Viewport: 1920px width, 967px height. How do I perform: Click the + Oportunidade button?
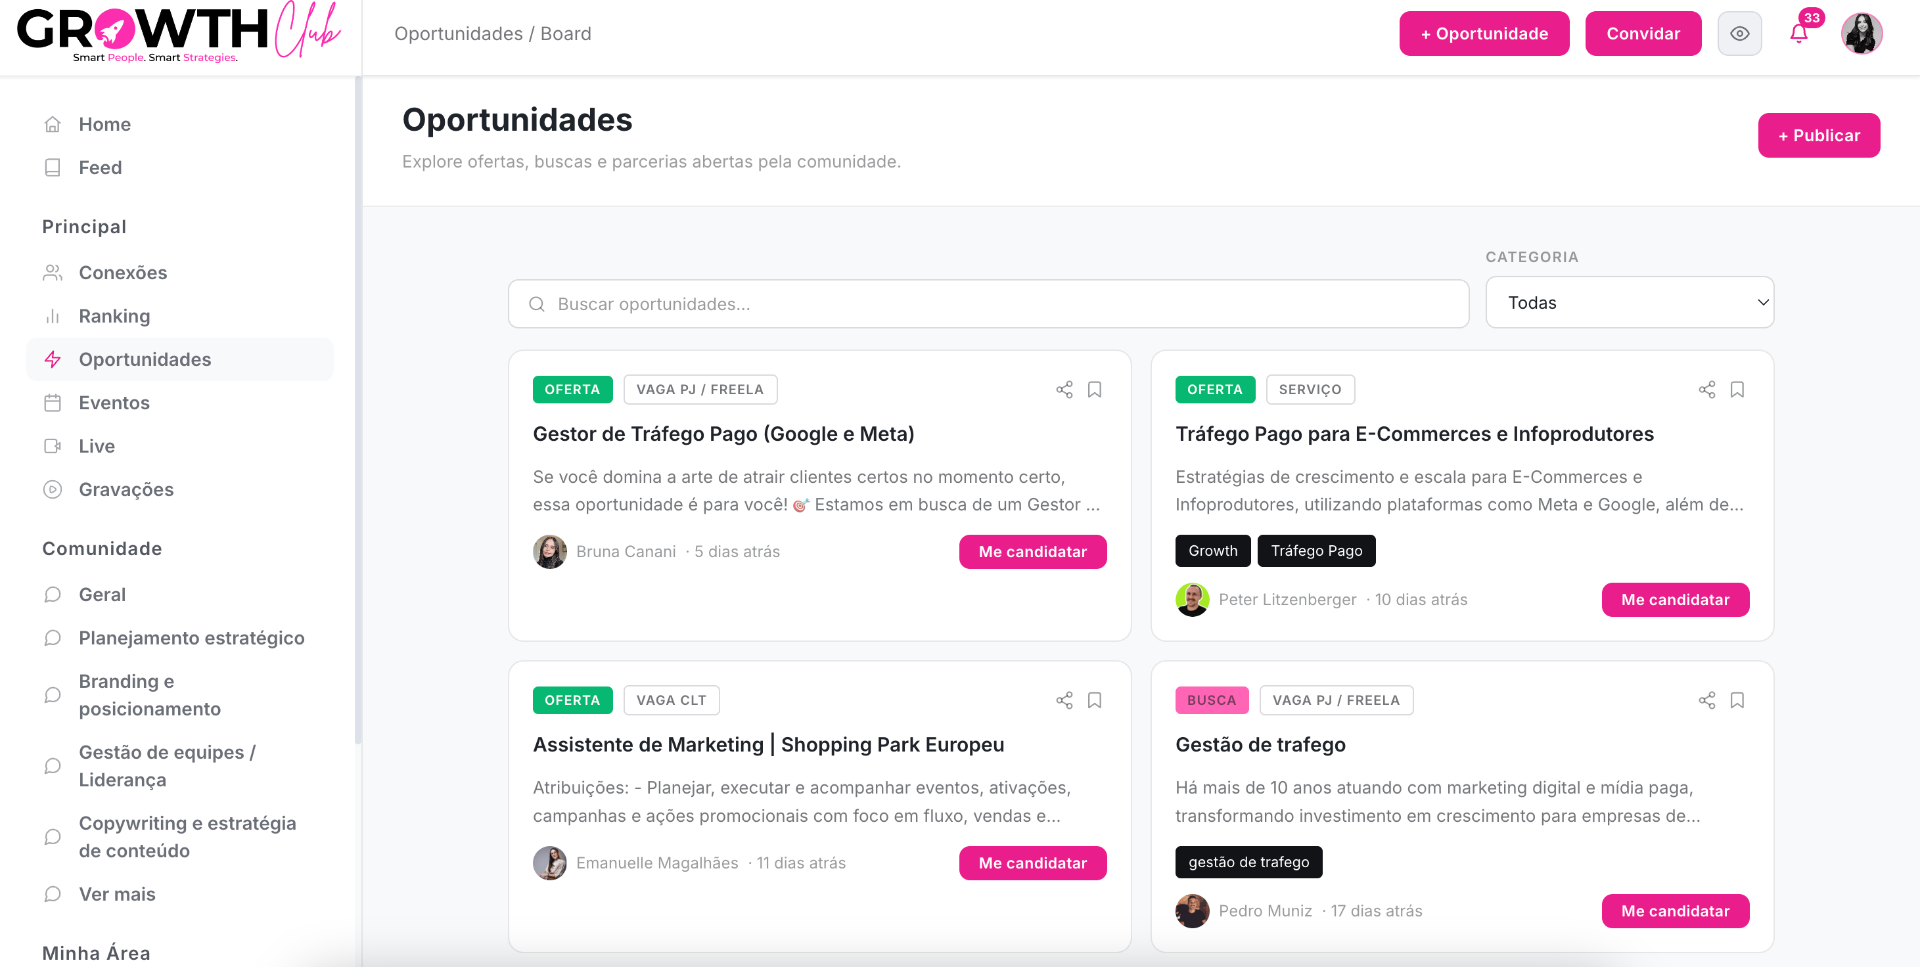(1484, 34)
